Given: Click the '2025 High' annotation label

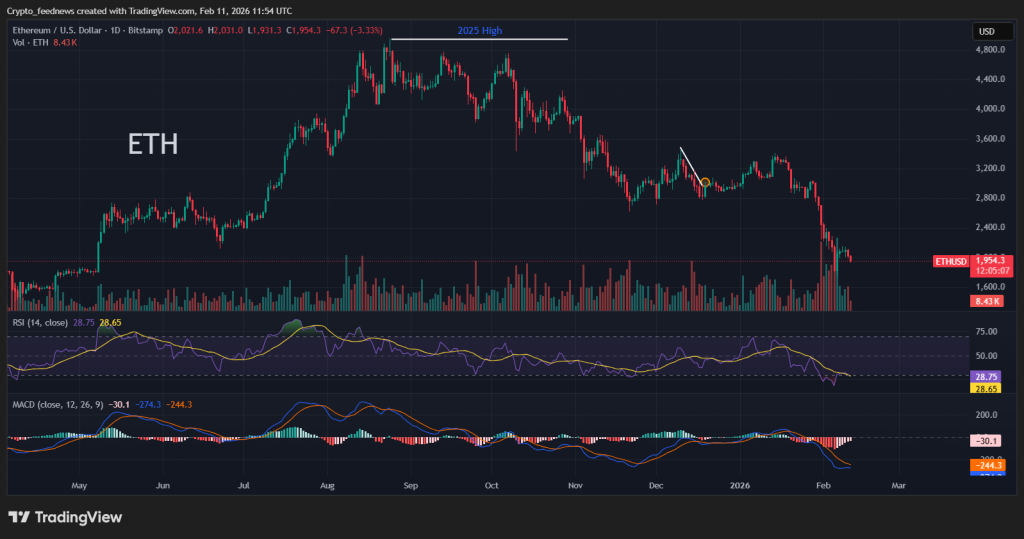Looking at the screenshot, I should 480,31.
